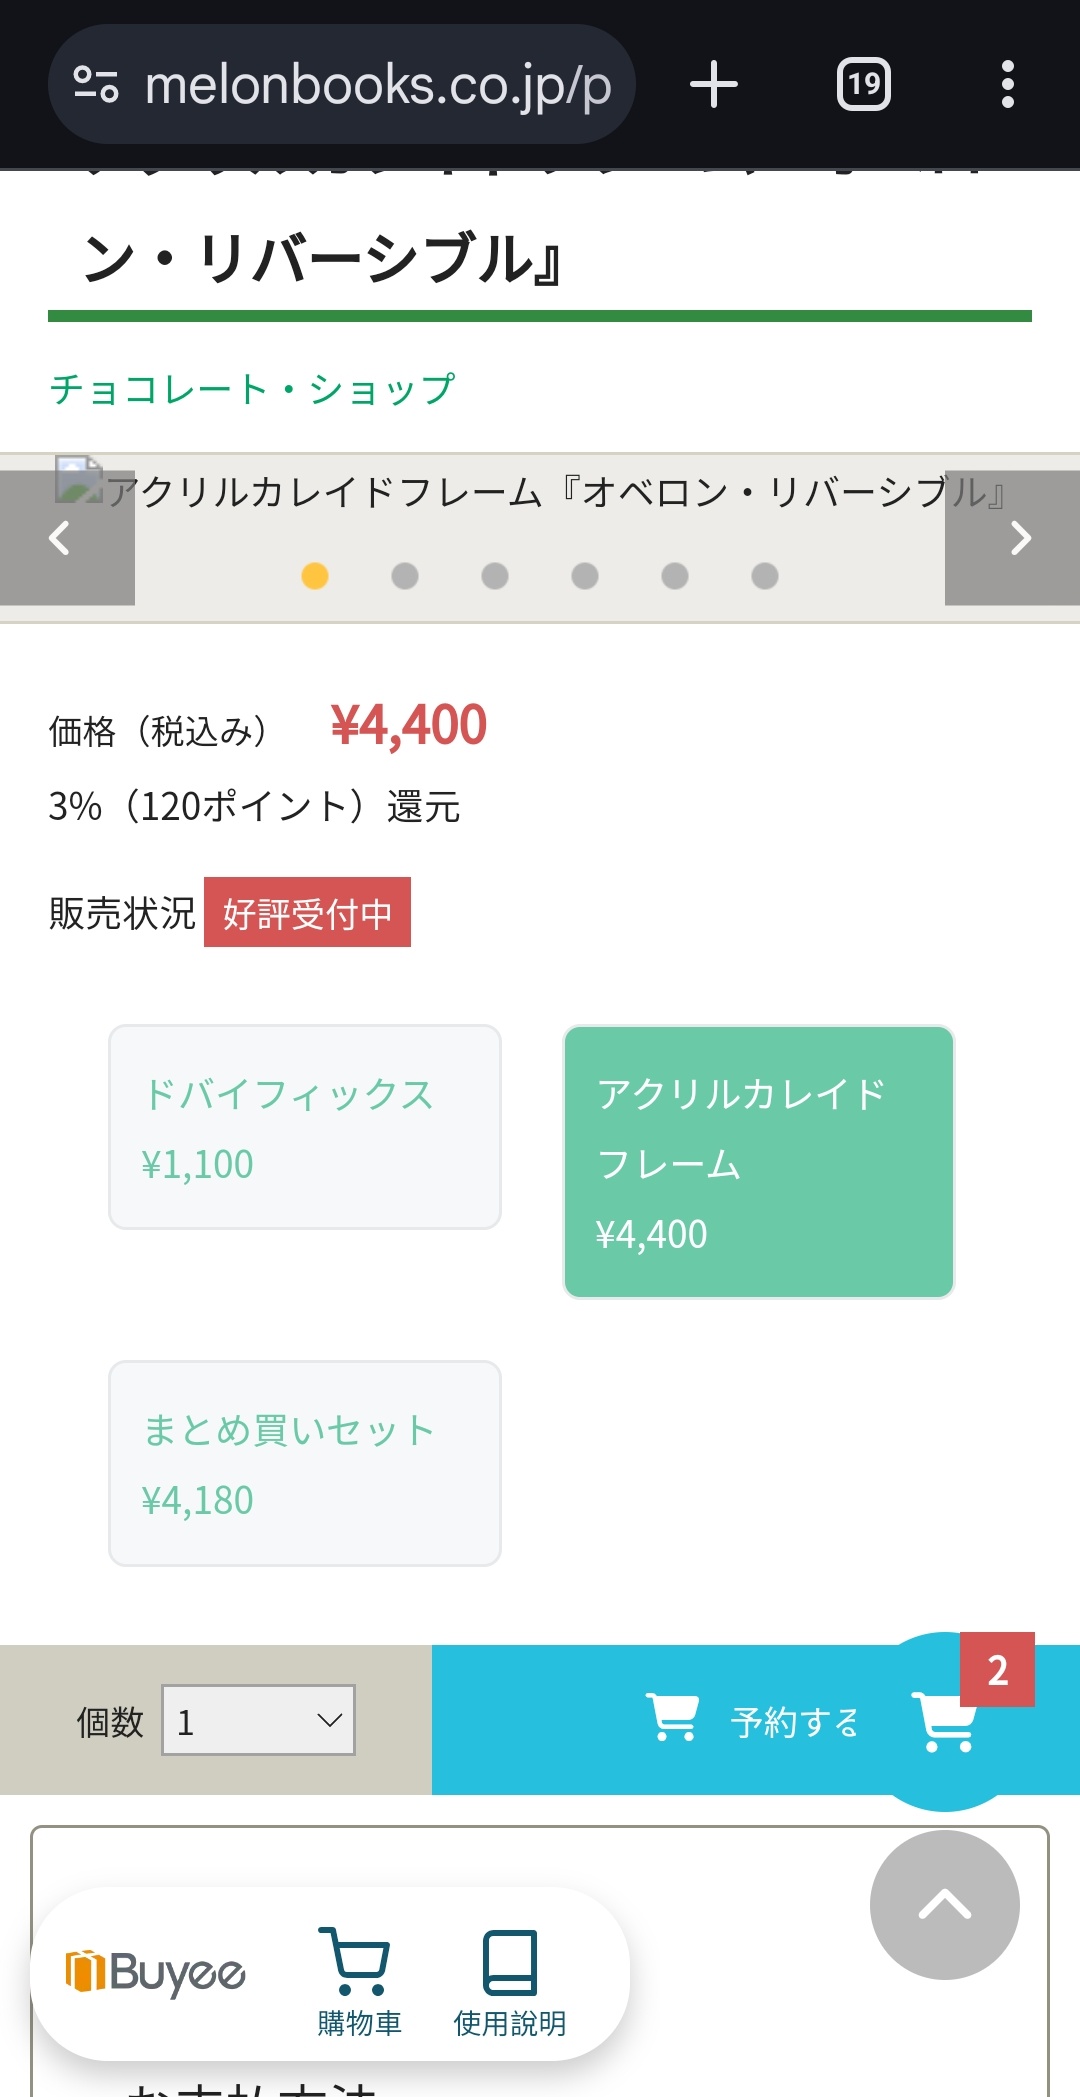
Task: Tap the scroll-to-top arrow button
Action: (945, 1905)
